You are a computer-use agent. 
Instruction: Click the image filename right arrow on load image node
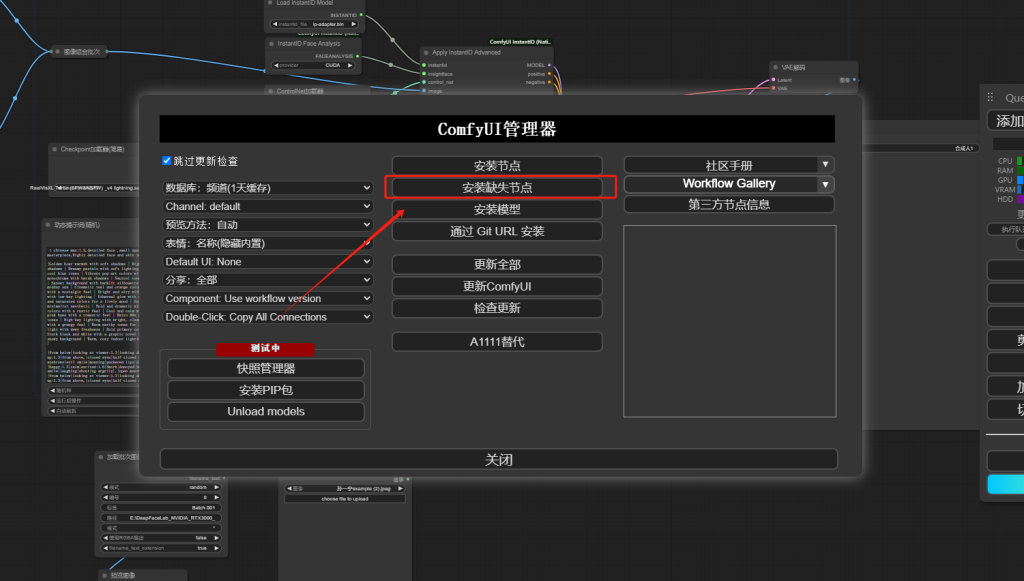pos(400,488)
